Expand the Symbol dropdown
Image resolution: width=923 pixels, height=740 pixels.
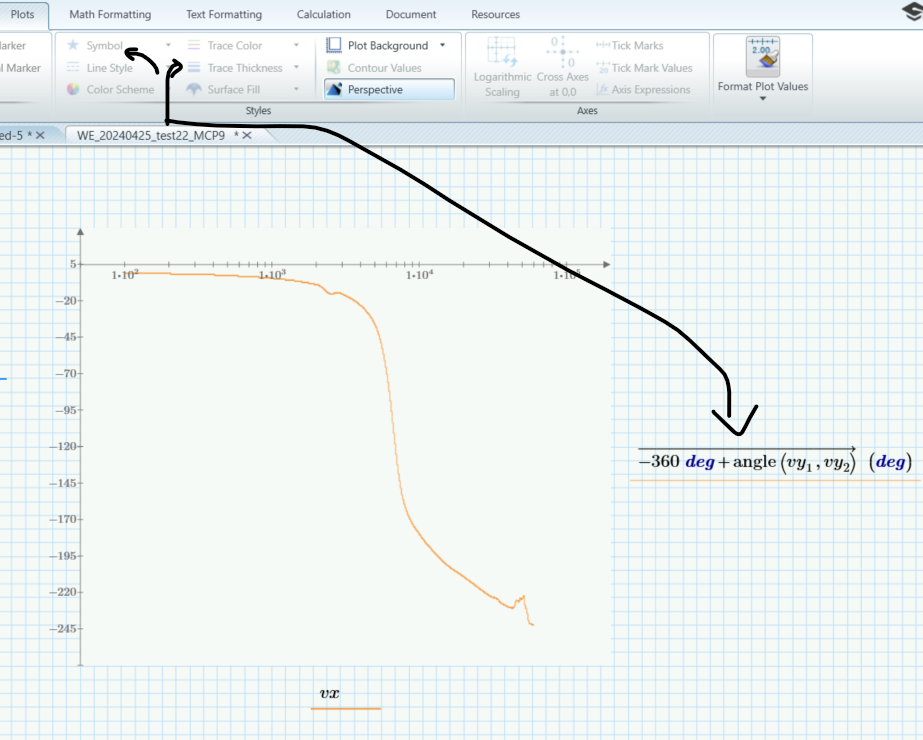click(168, 44)
